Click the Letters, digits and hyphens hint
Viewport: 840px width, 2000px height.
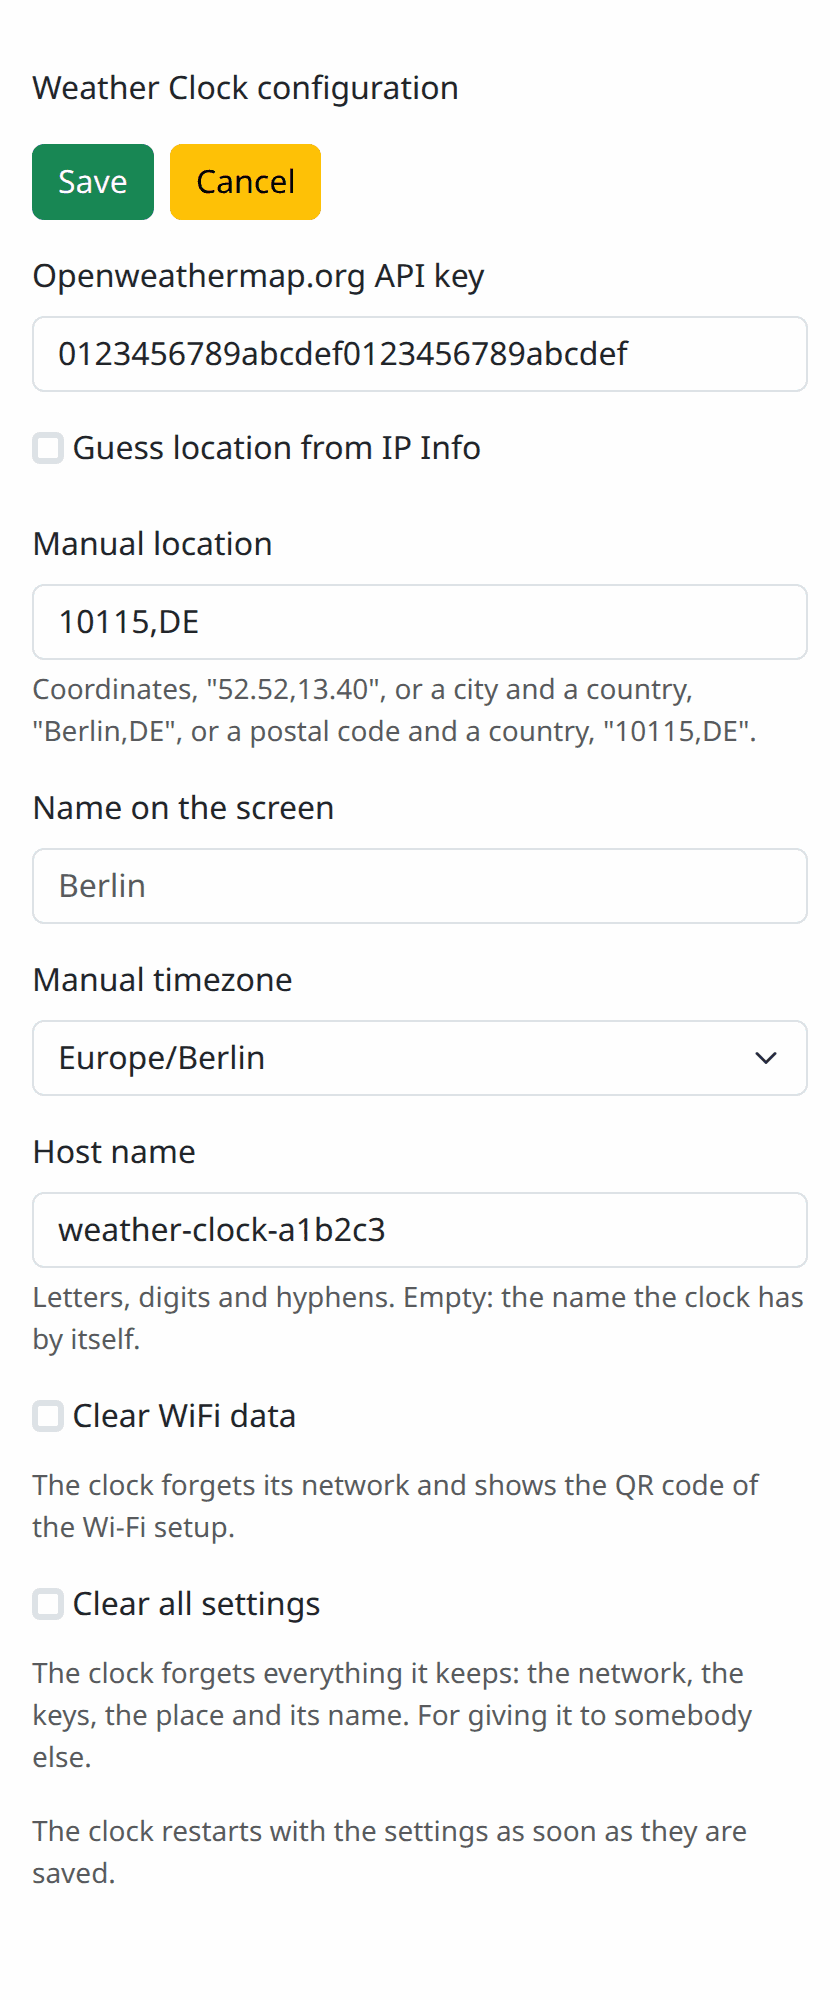click(418, 1318)
